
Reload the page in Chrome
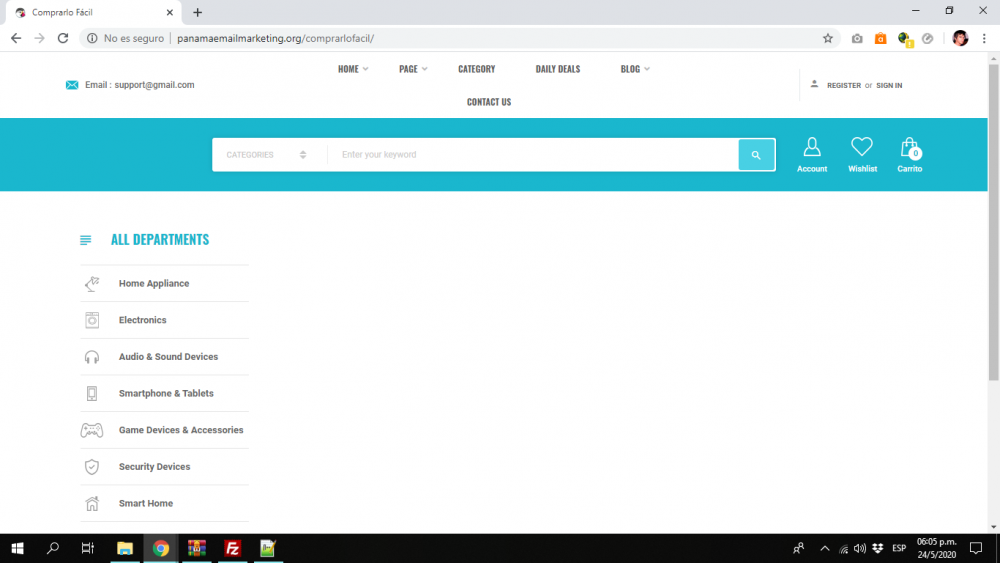62,38
